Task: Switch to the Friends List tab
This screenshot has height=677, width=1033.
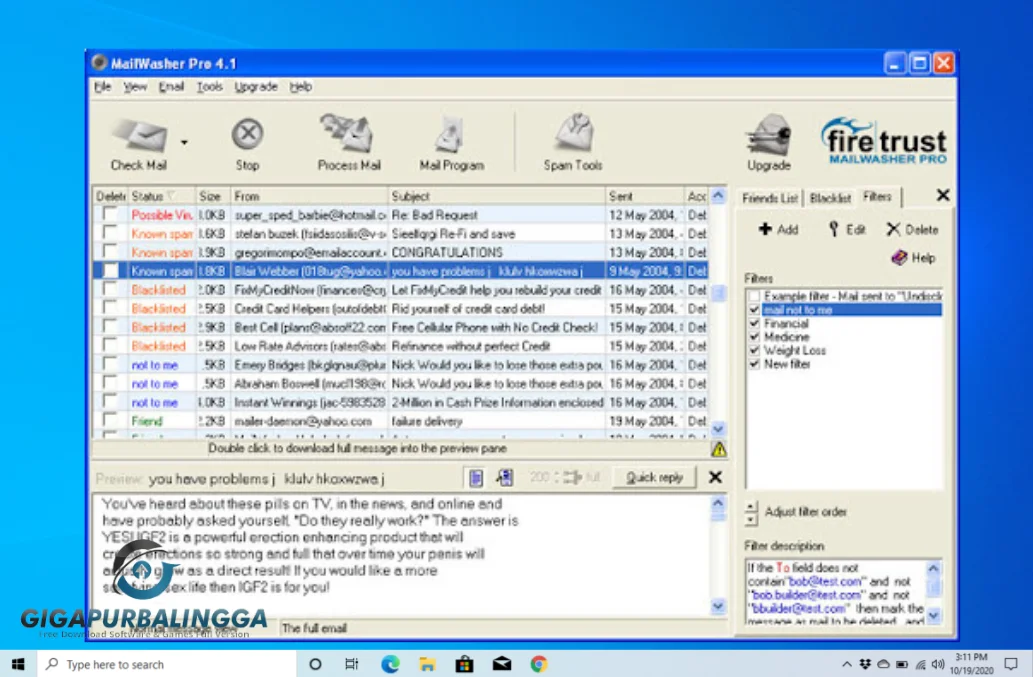Action: pos(769,198)
